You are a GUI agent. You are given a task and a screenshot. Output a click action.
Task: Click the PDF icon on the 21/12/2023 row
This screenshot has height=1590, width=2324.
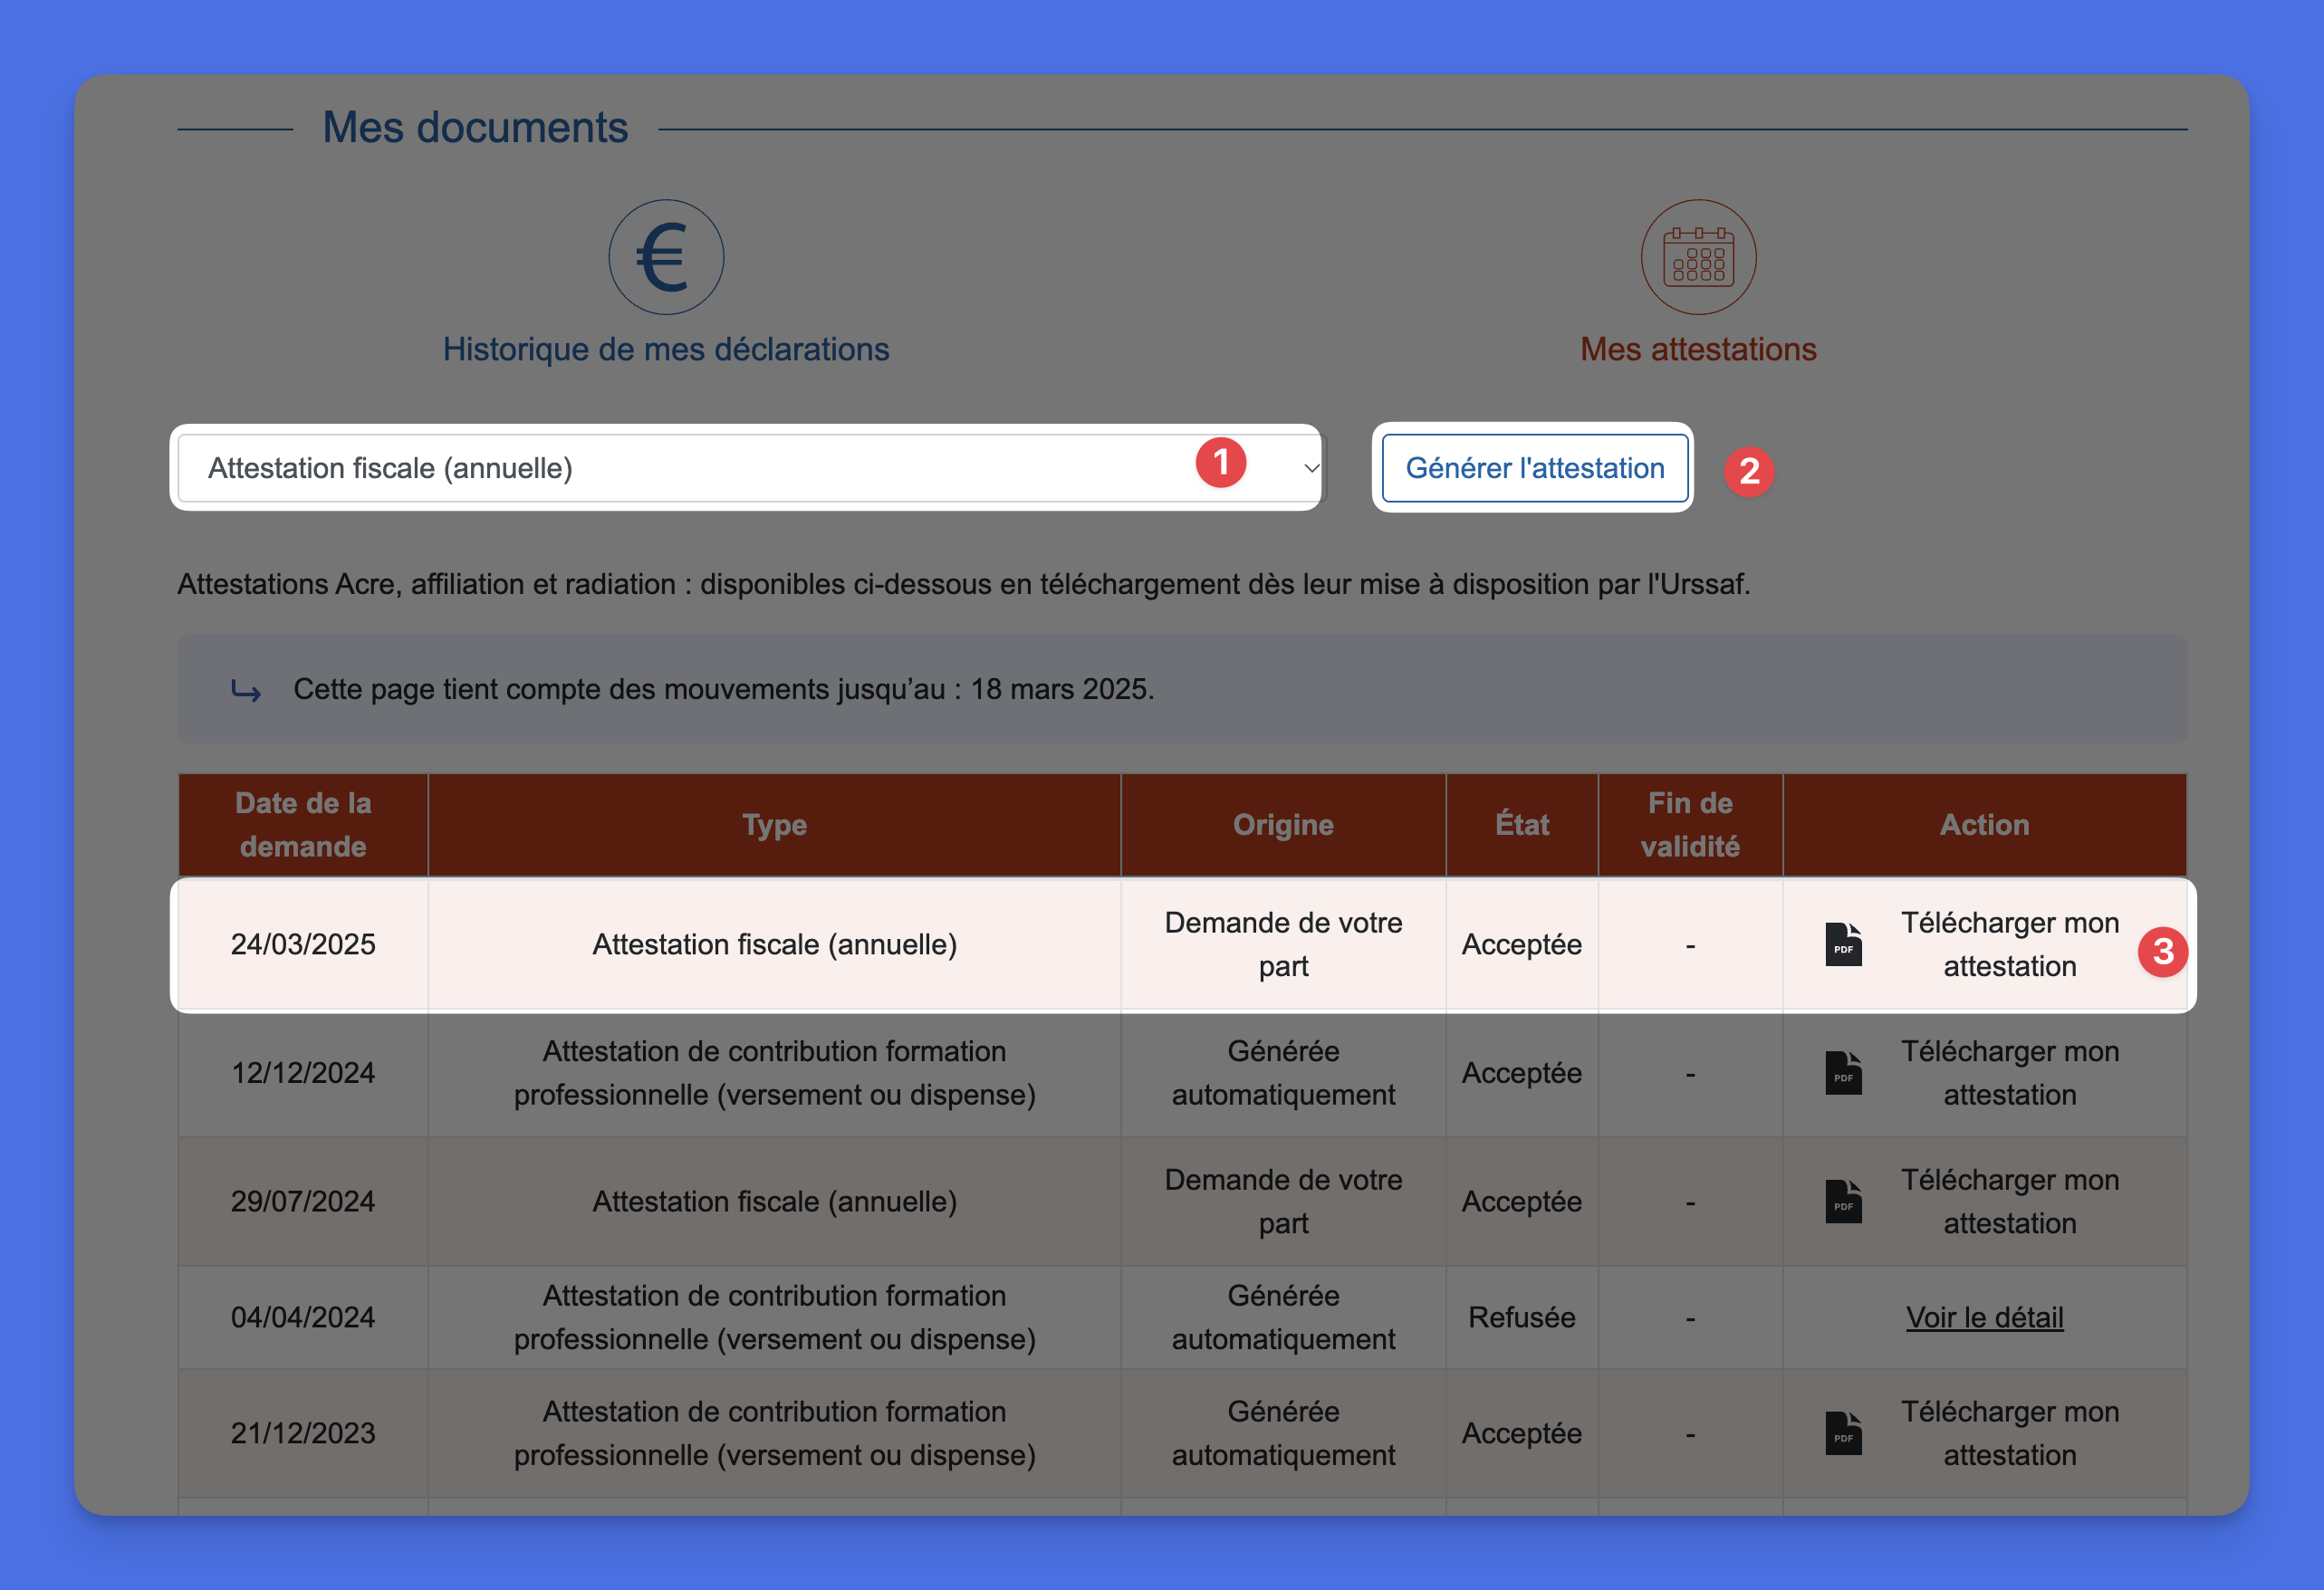(1843, 1433)
